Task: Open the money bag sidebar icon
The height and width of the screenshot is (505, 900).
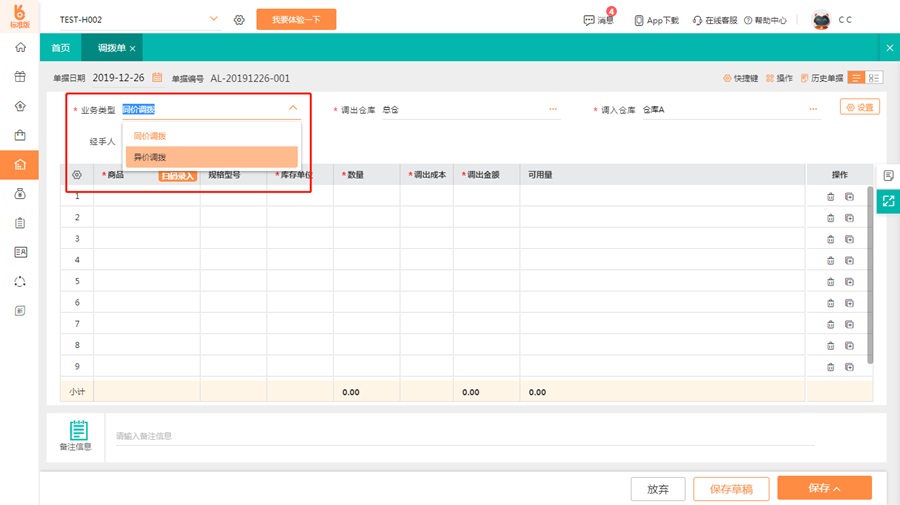Action: (20, 194)
